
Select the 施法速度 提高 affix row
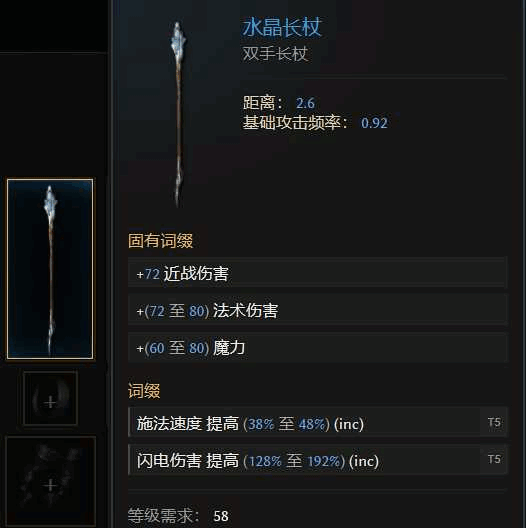click(x=318, y=422)
